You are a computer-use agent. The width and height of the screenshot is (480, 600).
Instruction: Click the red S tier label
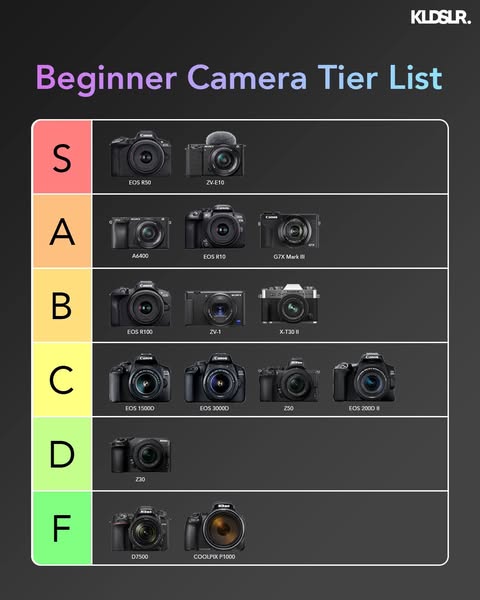pos(62,157)
